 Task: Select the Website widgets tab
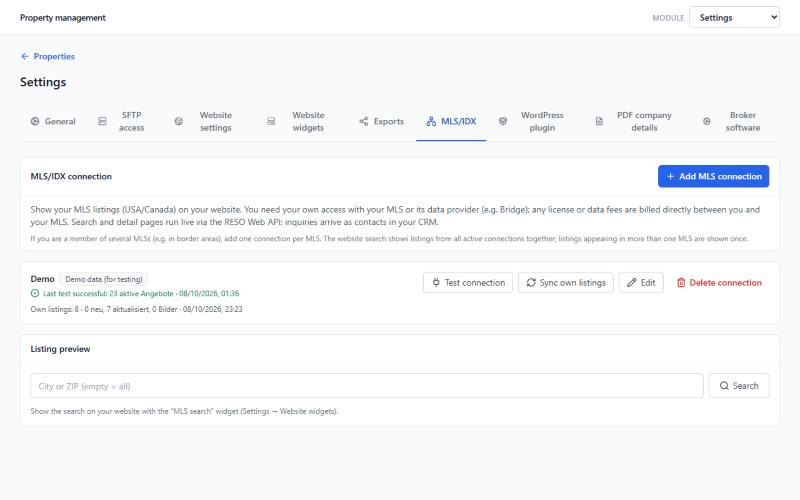point(295,121)
